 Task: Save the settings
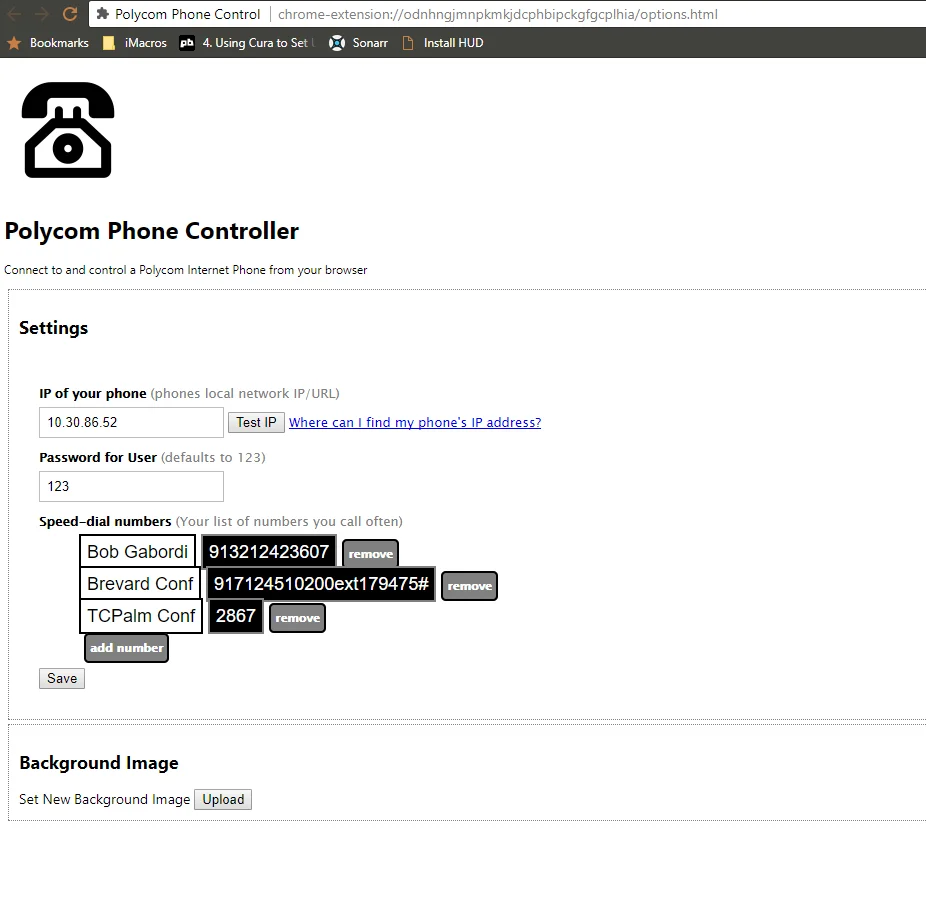pyautogui.click(x=62, y=678)
